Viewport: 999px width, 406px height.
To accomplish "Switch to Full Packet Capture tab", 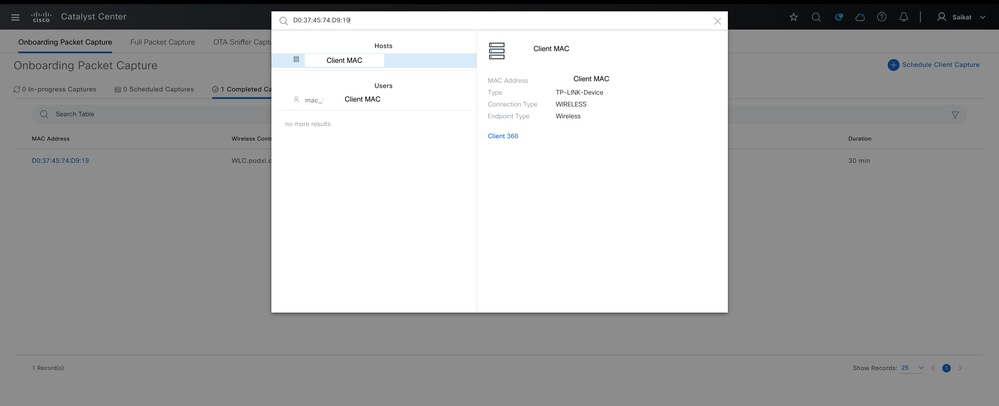I will point(162,42).
